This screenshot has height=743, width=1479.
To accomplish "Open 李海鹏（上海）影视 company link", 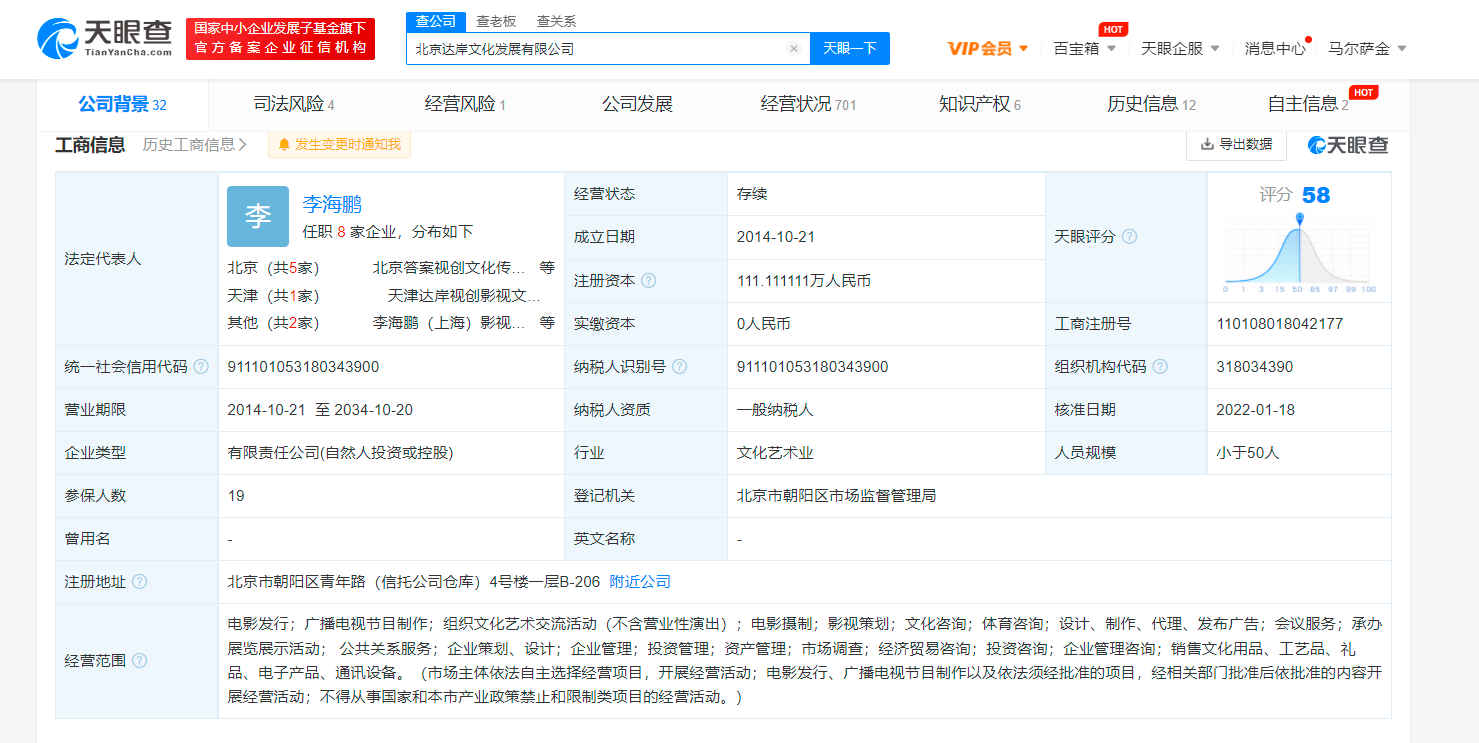I will pyautogui.click(x=449, y=323).
